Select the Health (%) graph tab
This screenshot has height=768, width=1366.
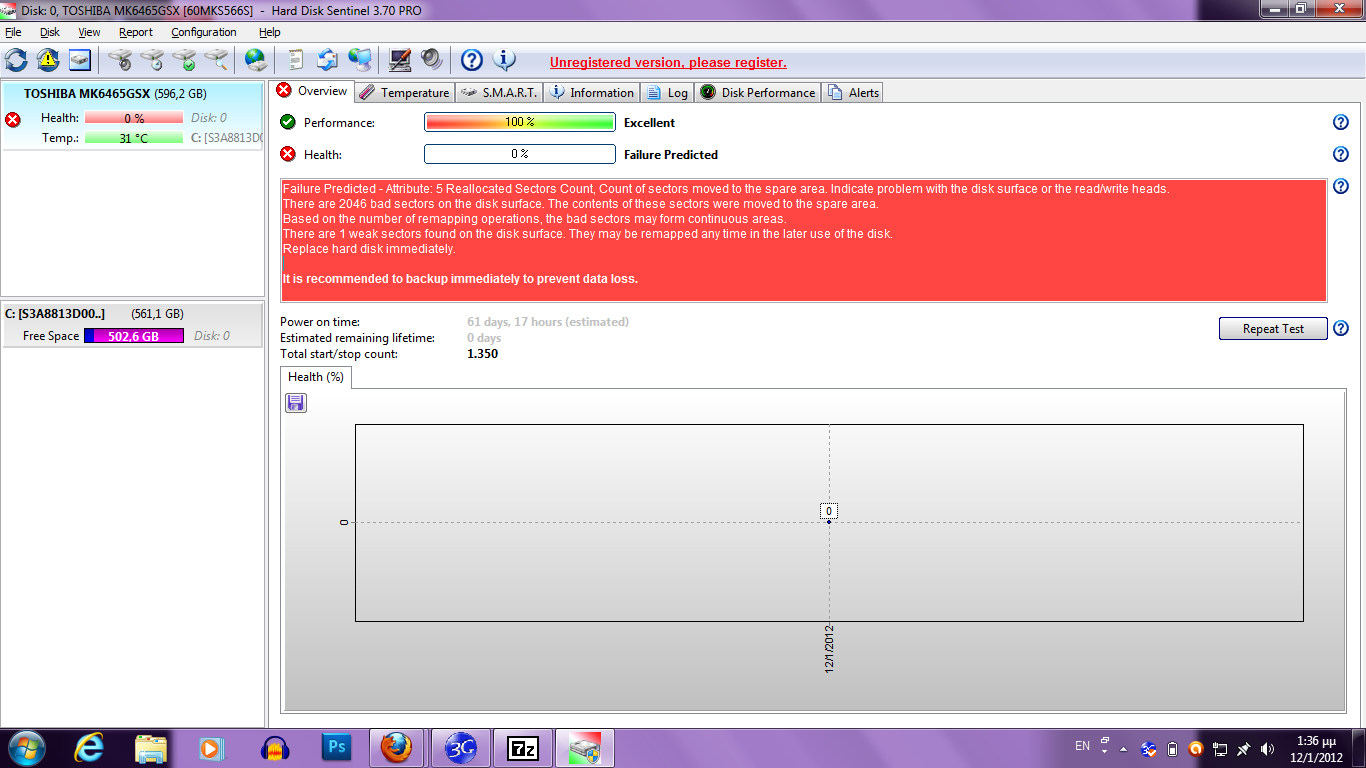point(316,377)
